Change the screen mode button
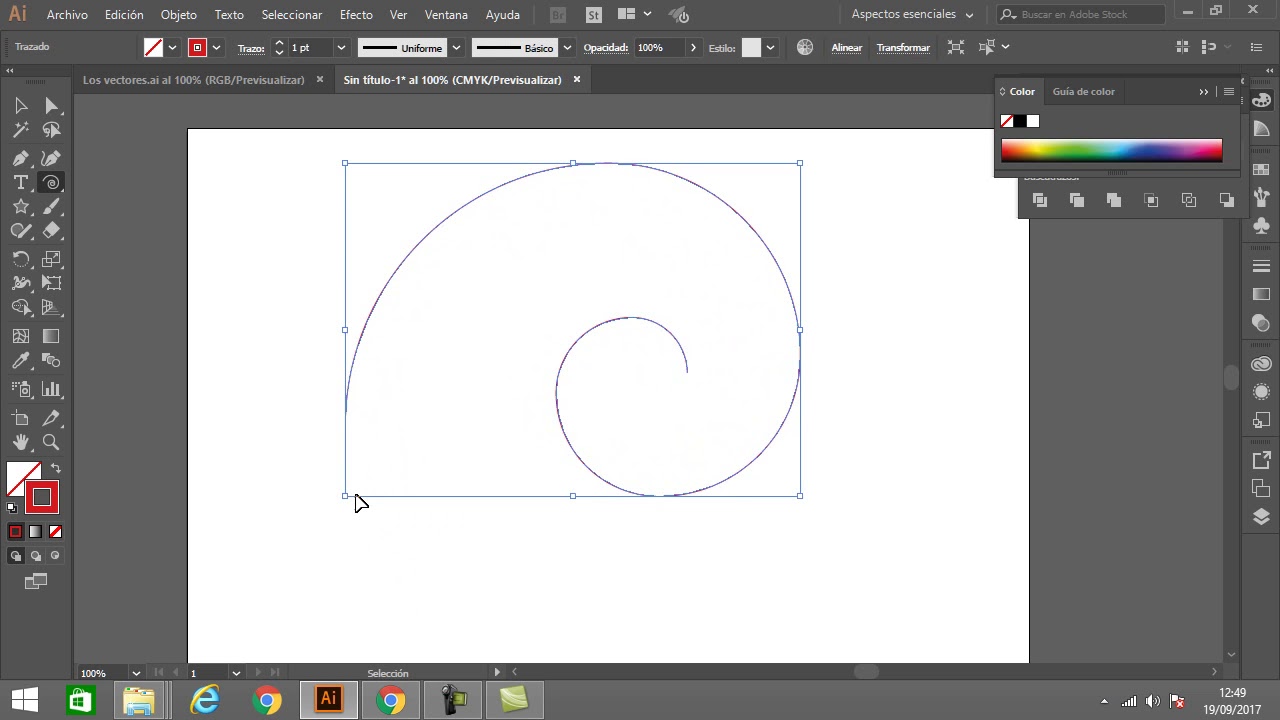1280x720 pixels. [36, 581]
